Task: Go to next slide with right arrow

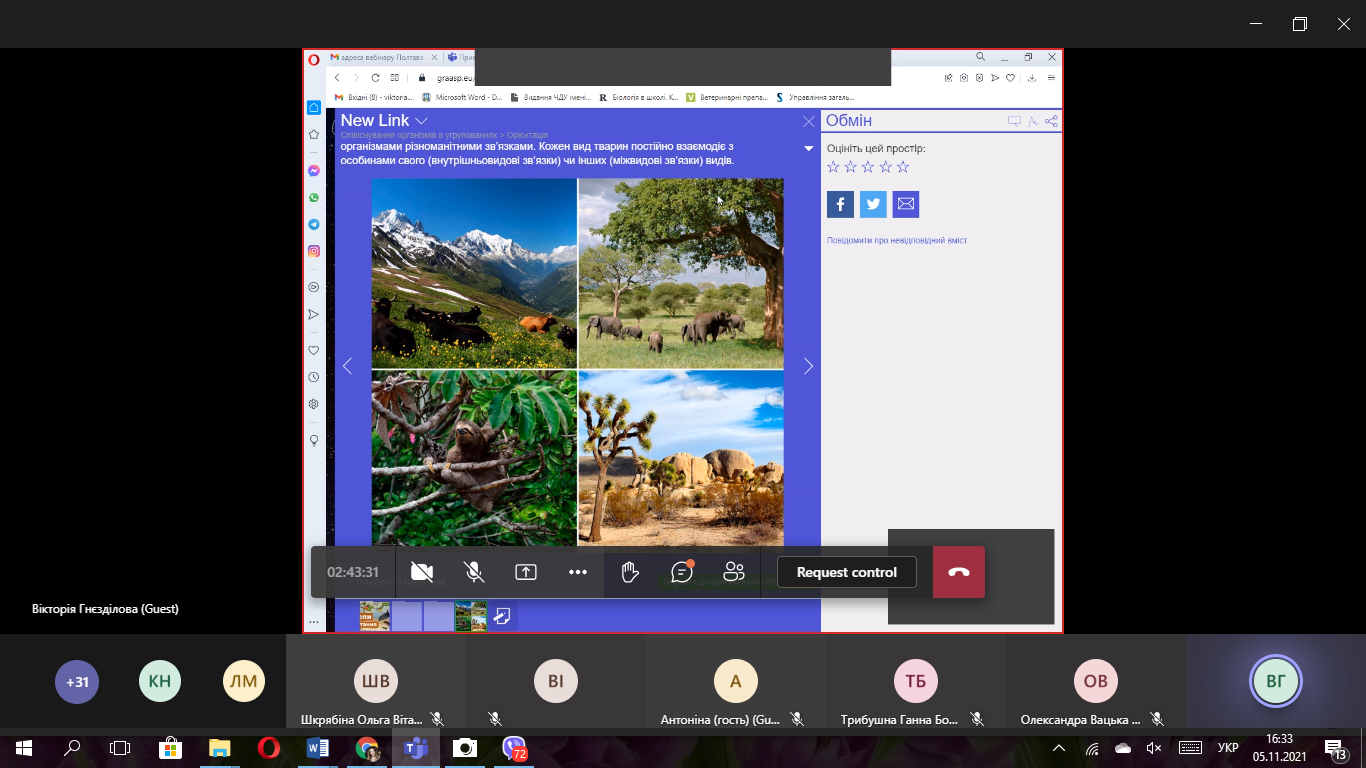Action: point(808,366)
